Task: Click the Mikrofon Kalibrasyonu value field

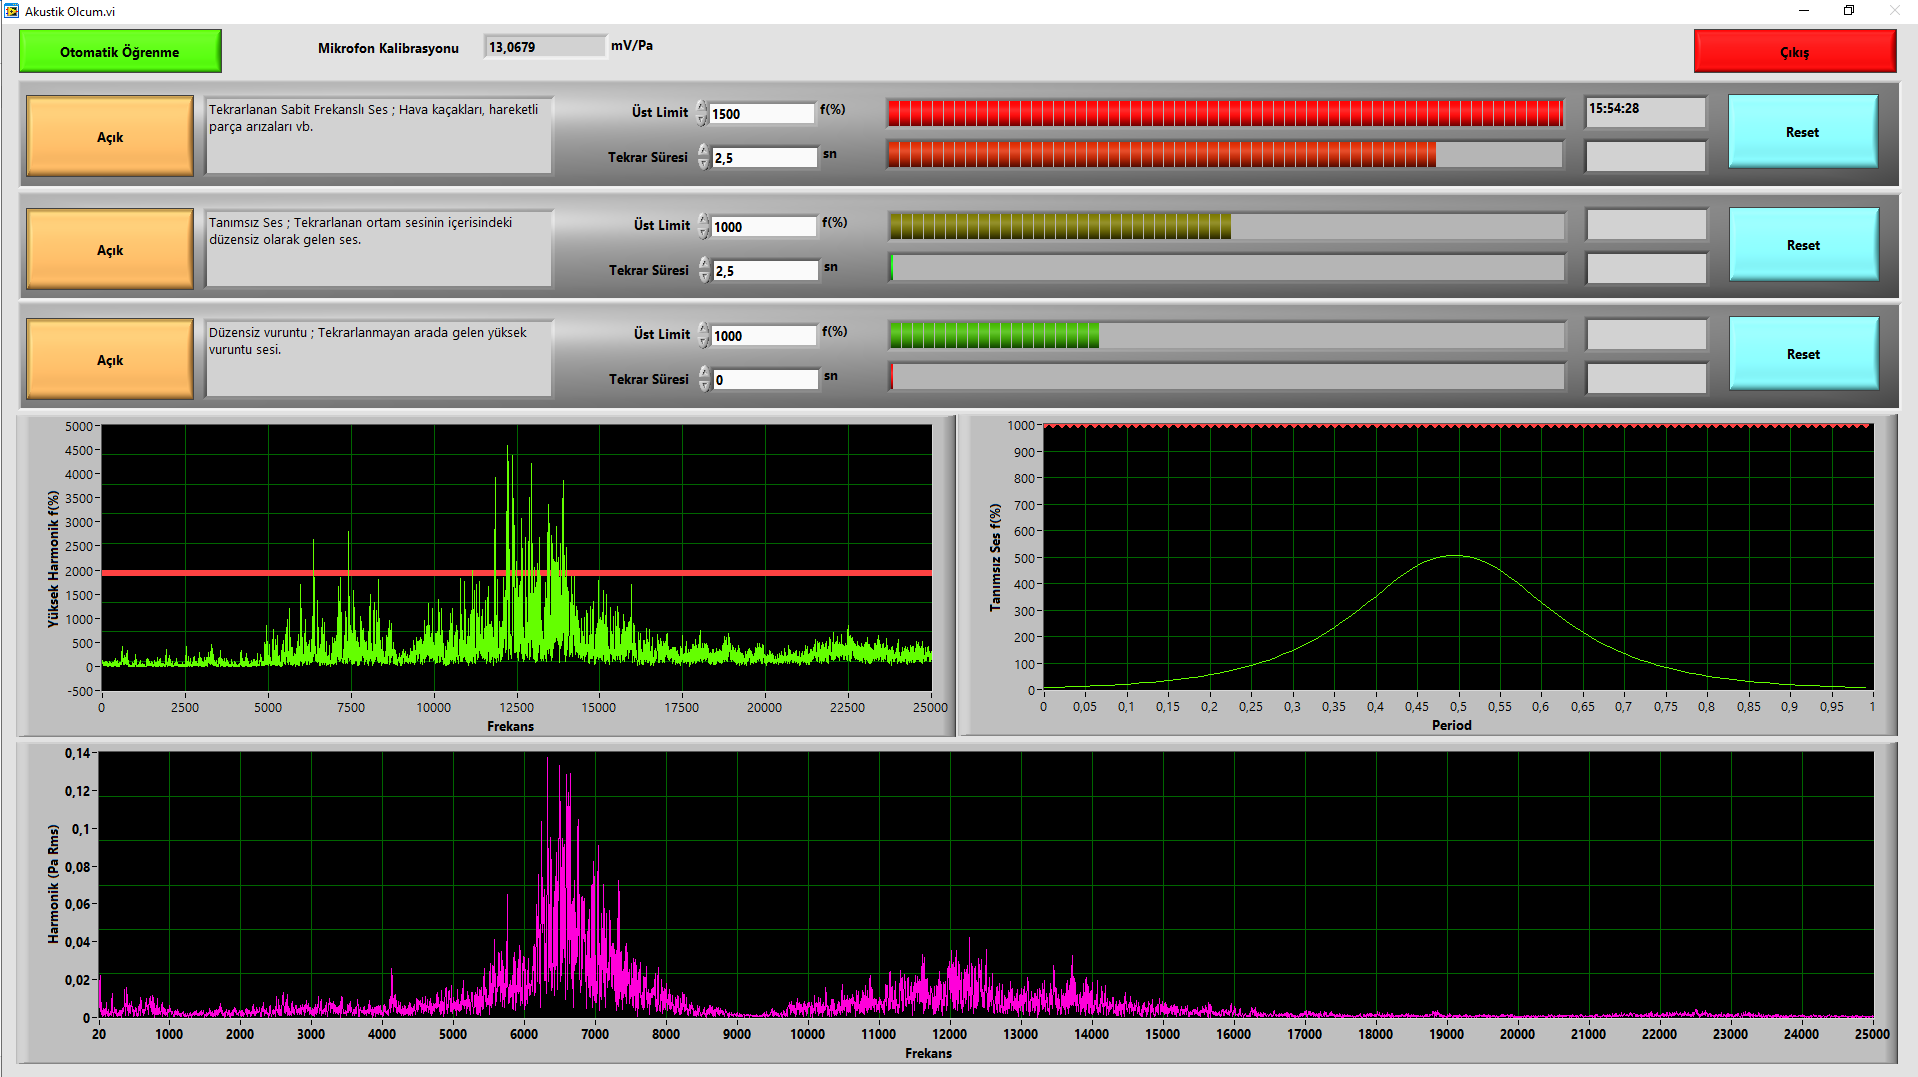Action: [544, 47]
